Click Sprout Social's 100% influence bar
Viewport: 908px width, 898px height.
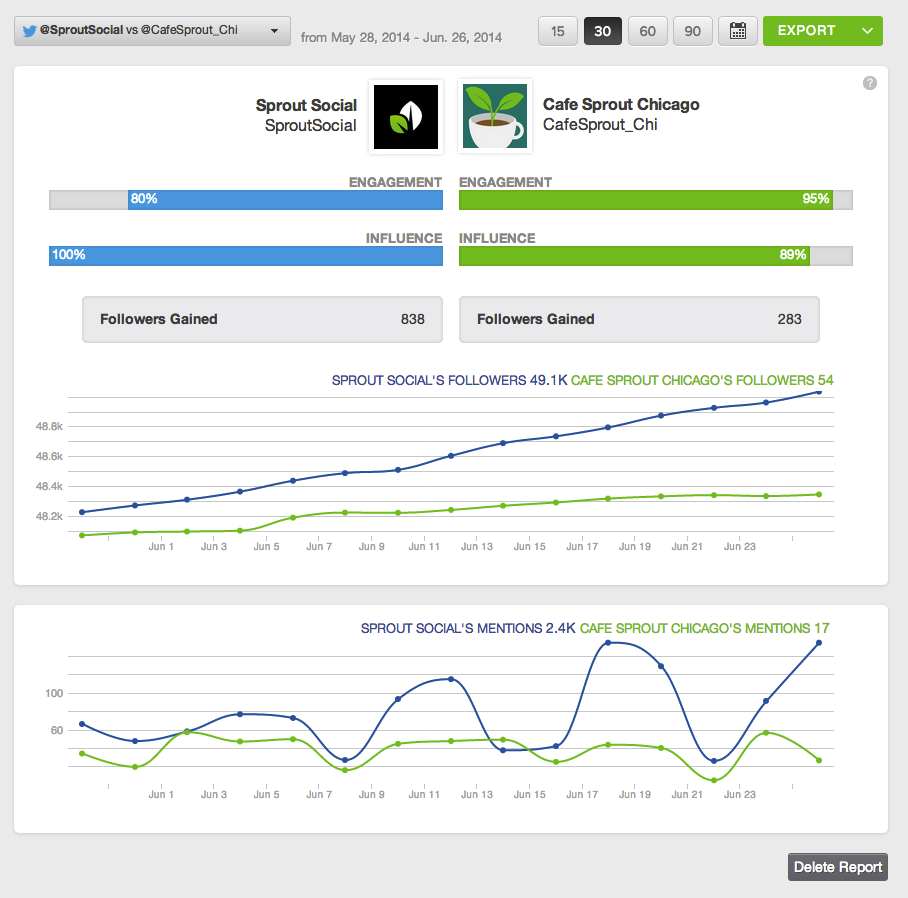[x=246, y=256]
